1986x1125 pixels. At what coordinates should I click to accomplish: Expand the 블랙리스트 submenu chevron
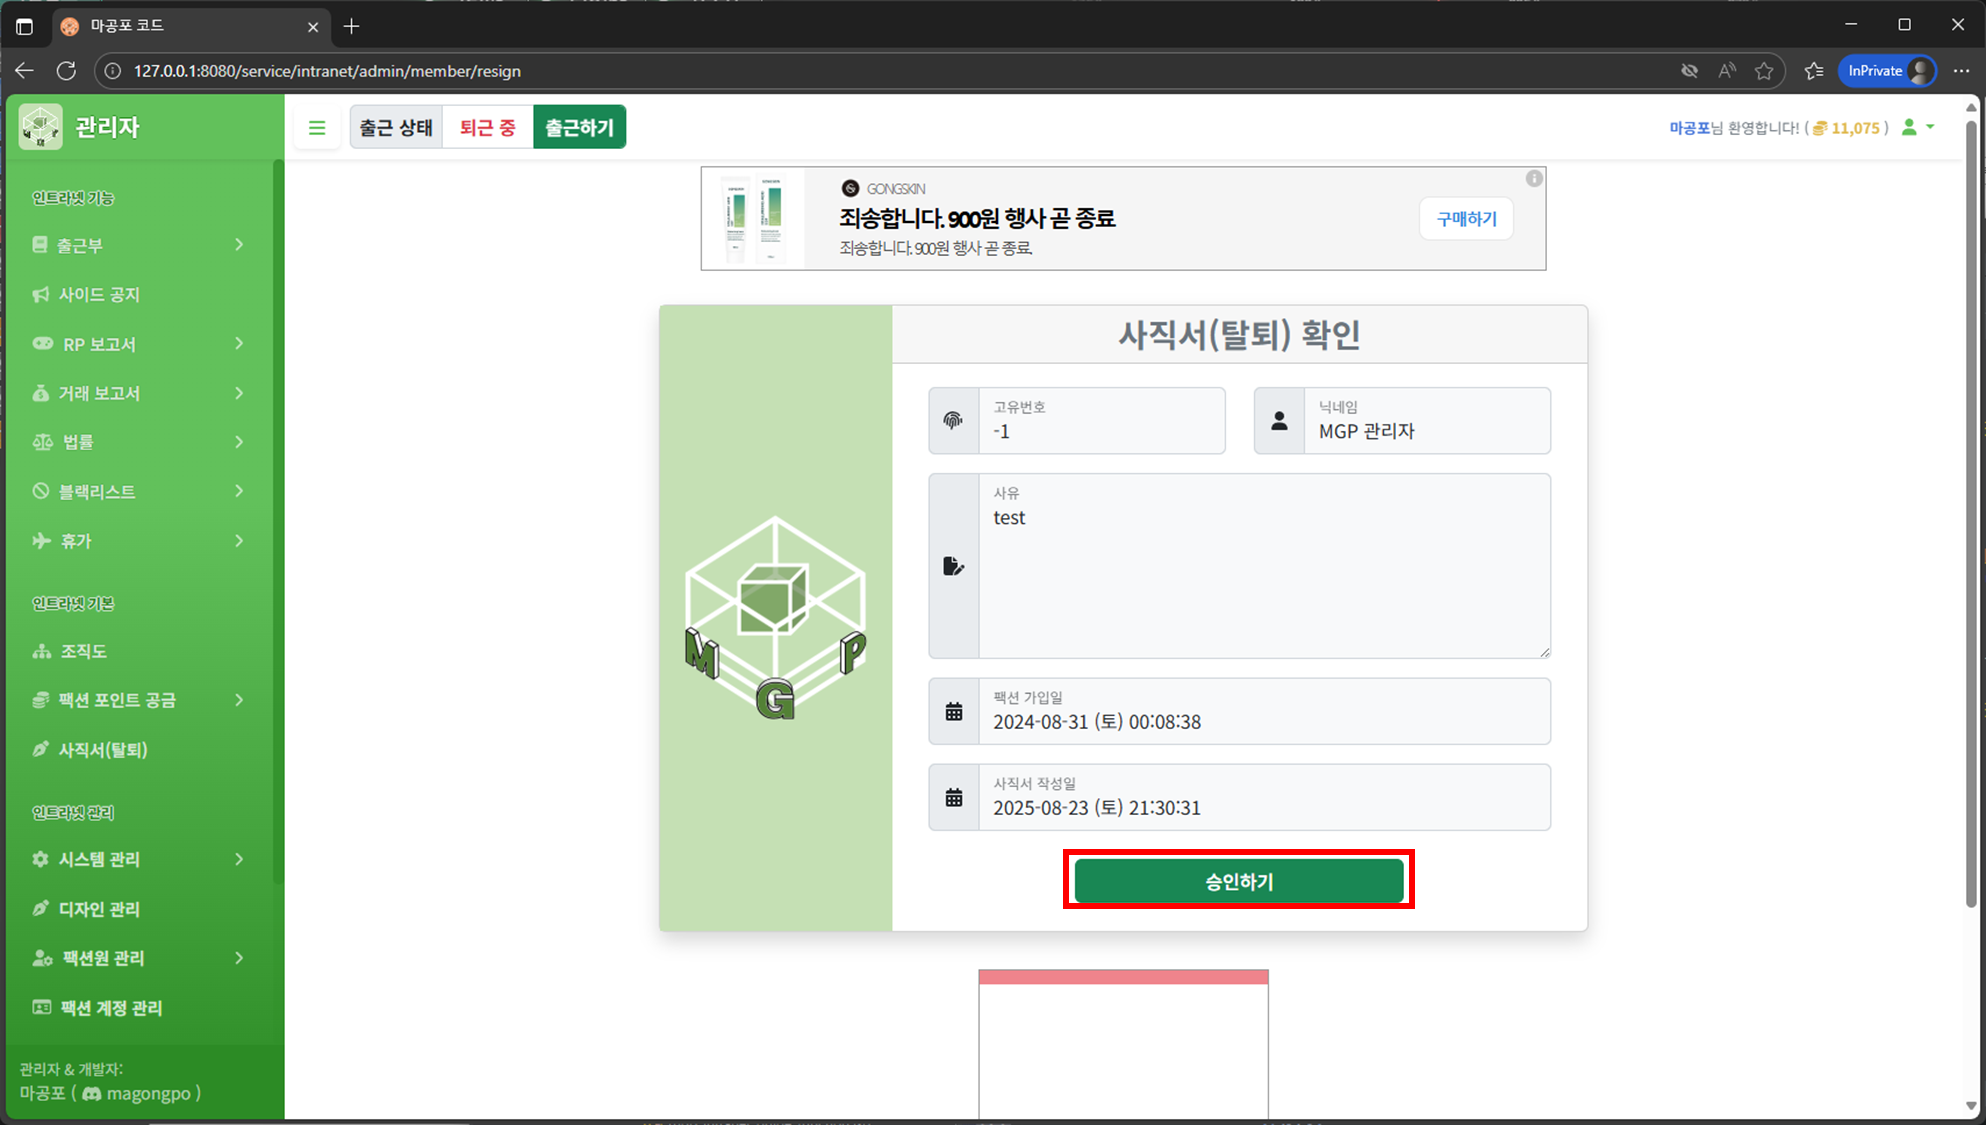(239, 491)
